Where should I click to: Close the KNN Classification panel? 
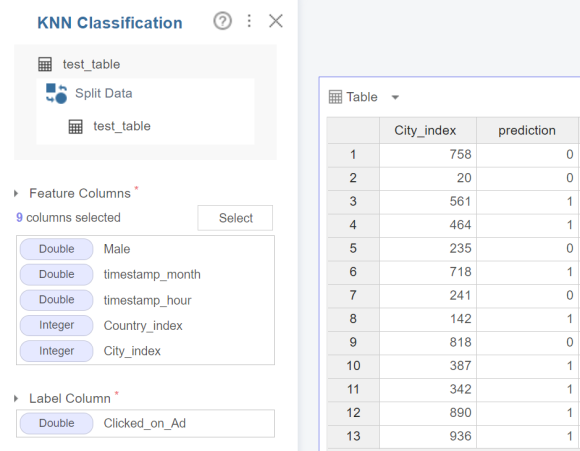(x=276, y=21)
